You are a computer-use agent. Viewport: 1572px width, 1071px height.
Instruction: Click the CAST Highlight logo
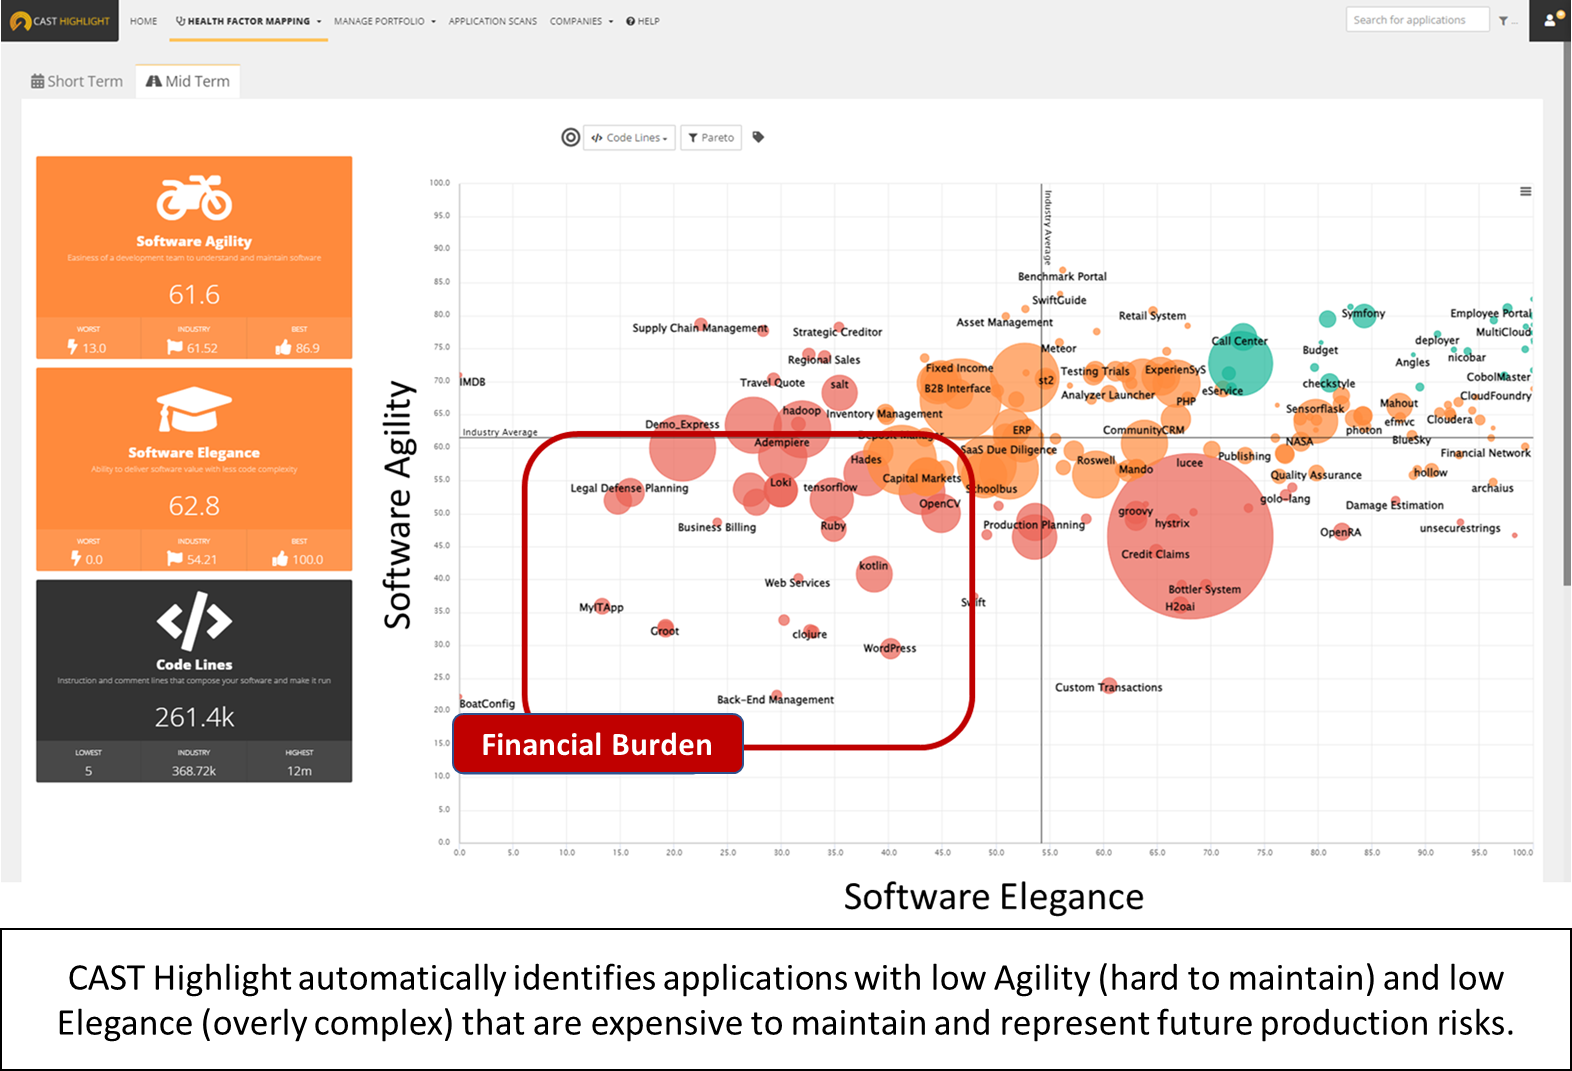(x=60, y=21)
